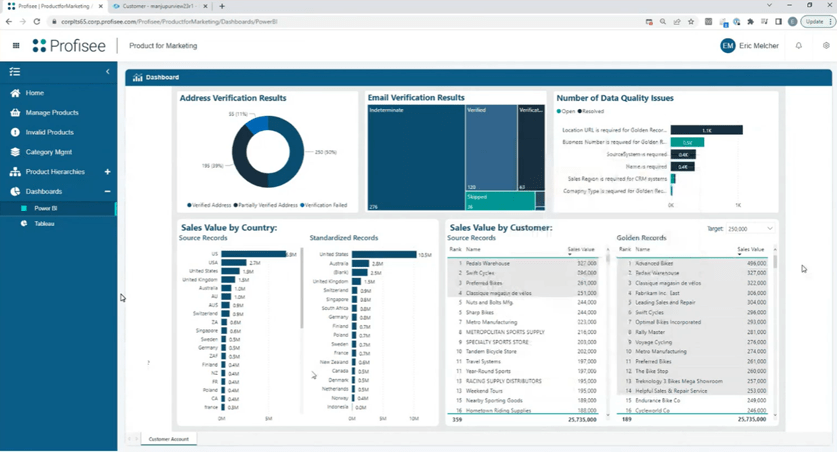The height and width of the screenshot is (452, 837).
Task: Collapse the sidebar with the chevron
Action: coord(107,72)
